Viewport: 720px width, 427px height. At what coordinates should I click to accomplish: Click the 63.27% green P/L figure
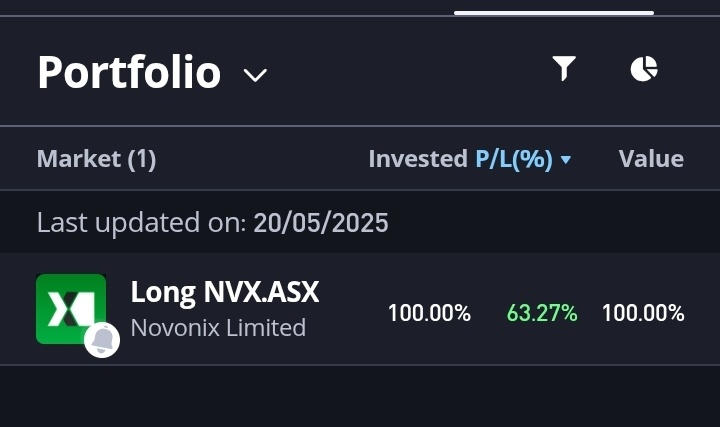click(542, 313)
